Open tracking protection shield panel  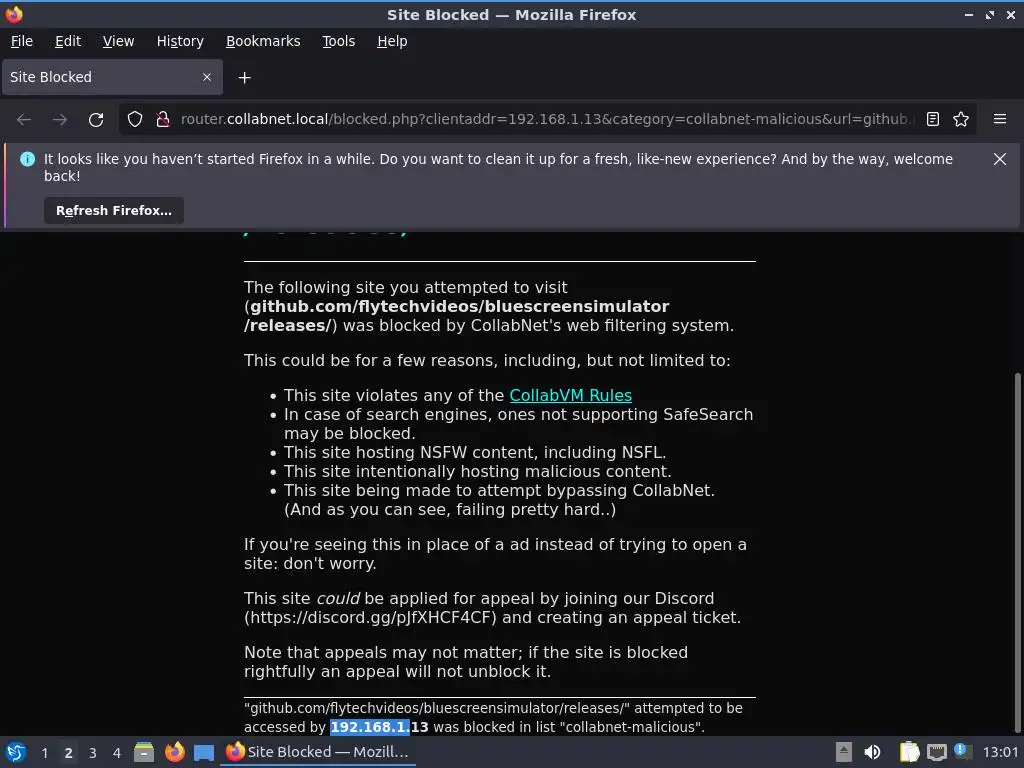[x=135, y=120]
